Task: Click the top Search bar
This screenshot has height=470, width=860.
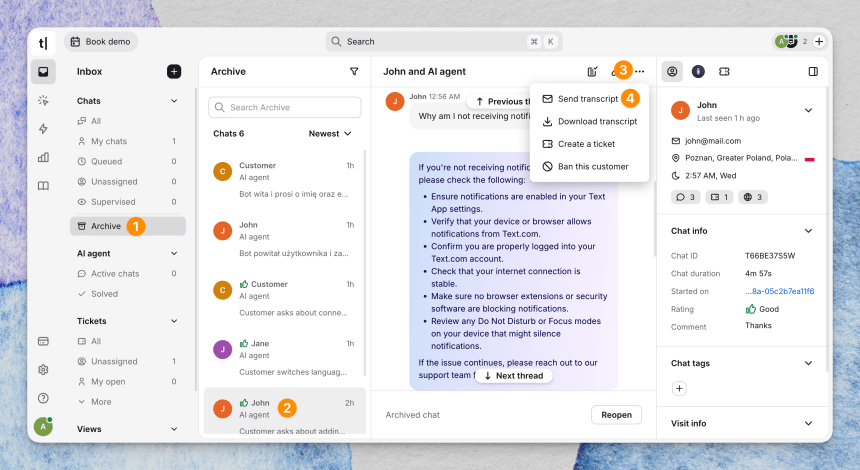Action: (444, 41)
